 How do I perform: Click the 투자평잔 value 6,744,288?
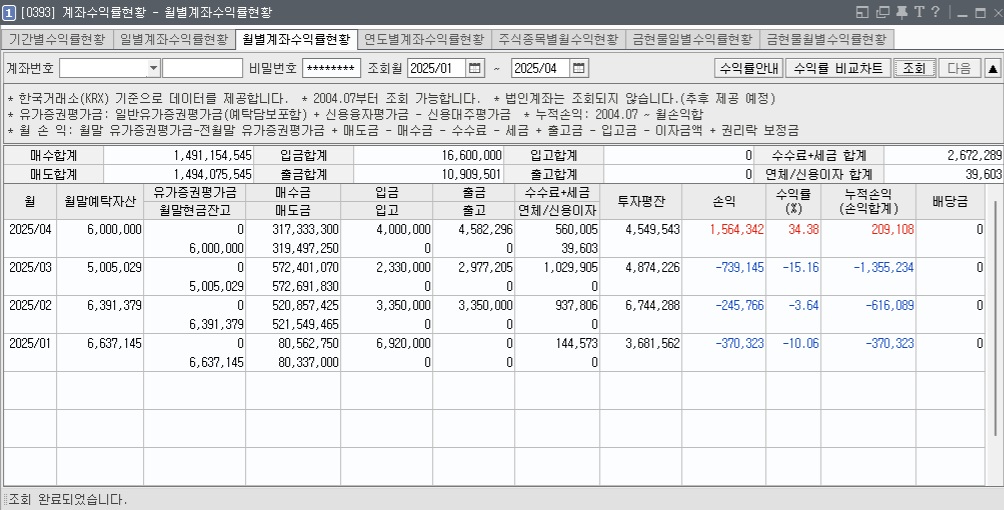(x=652, y=306)
